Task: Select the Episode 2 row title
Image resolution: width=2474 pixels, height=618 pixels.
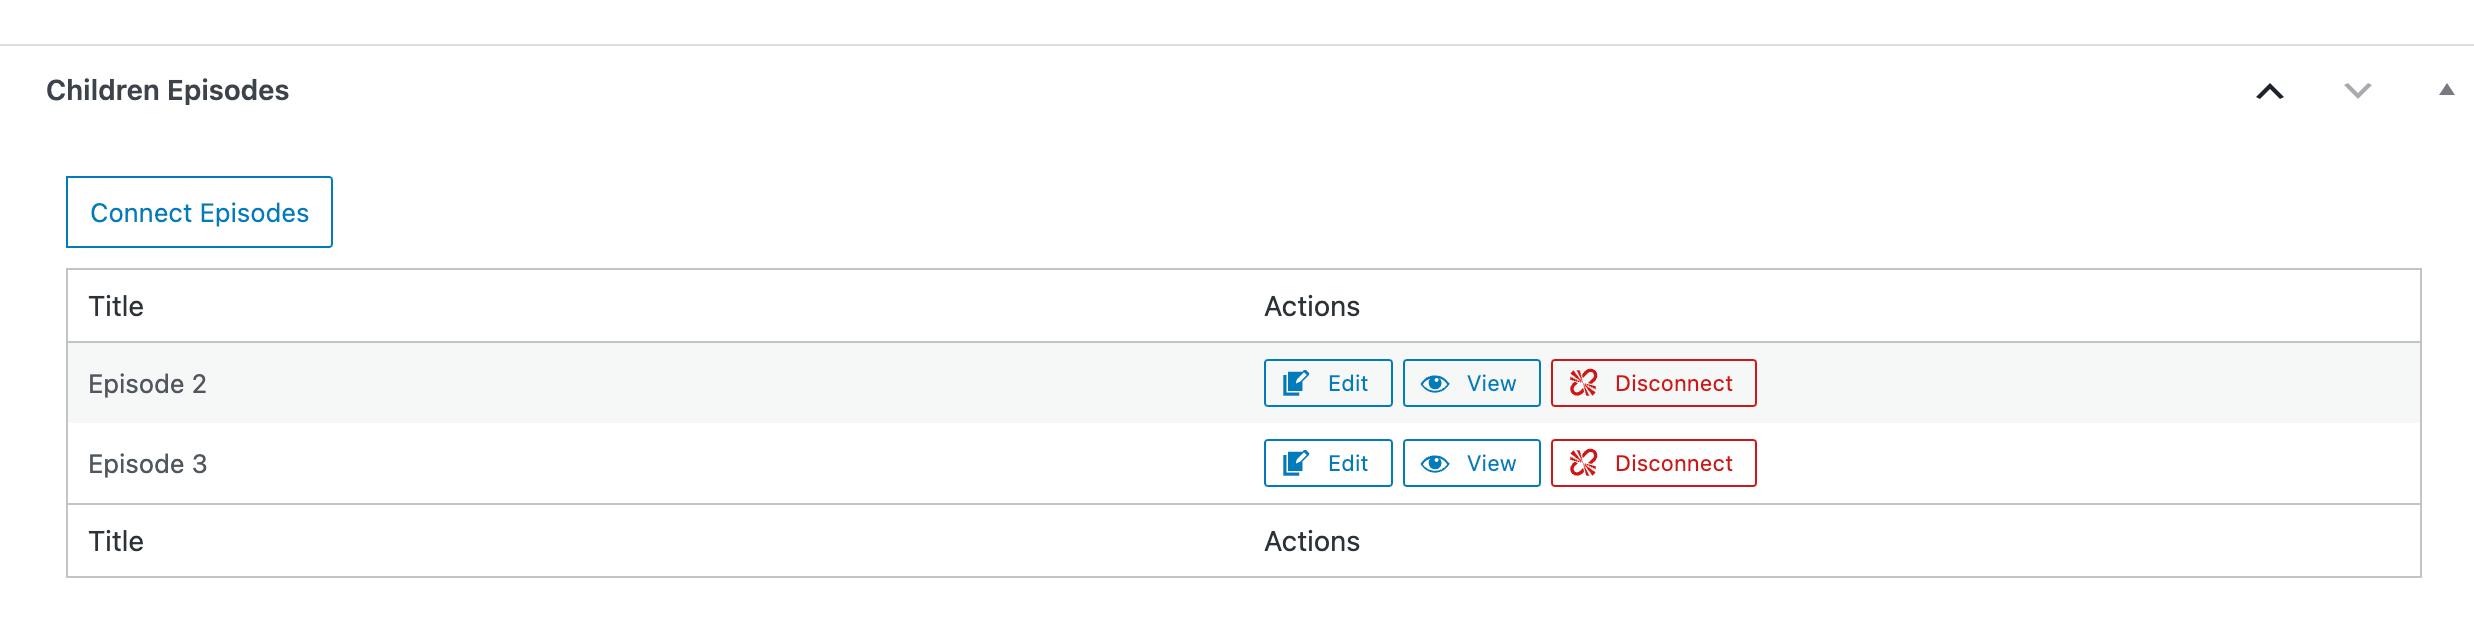Action: tap(147, 384)
